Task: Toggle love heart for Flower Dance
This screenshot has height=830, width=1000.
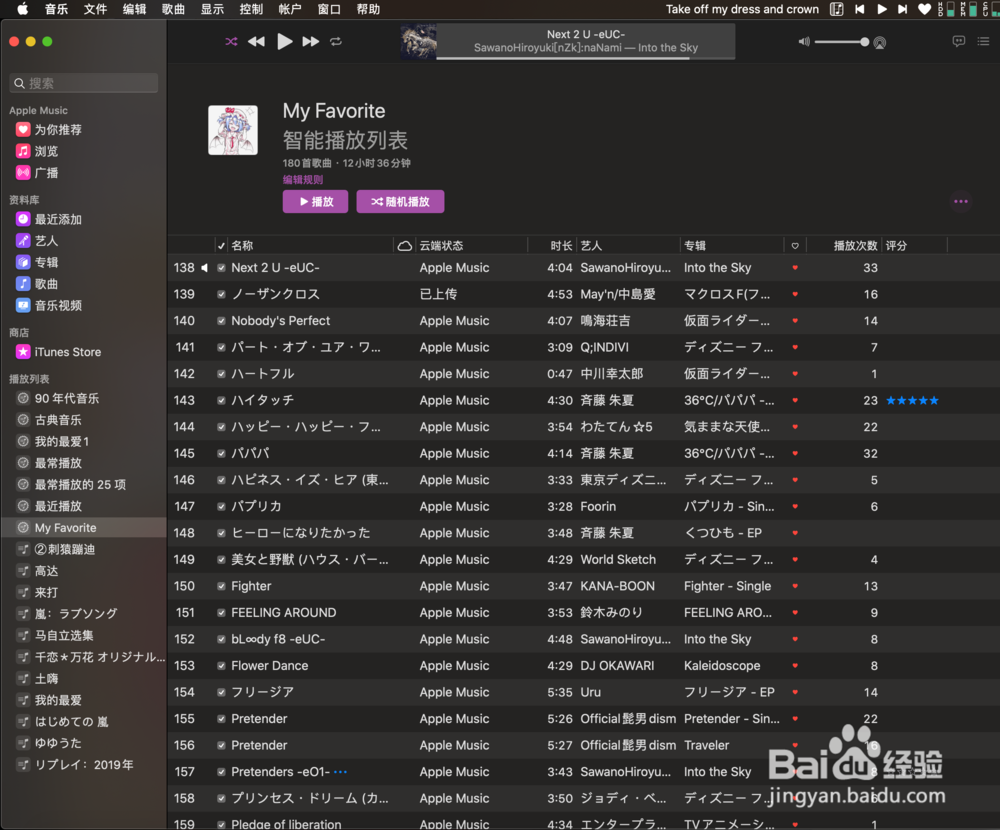Action: click(795, 666)
